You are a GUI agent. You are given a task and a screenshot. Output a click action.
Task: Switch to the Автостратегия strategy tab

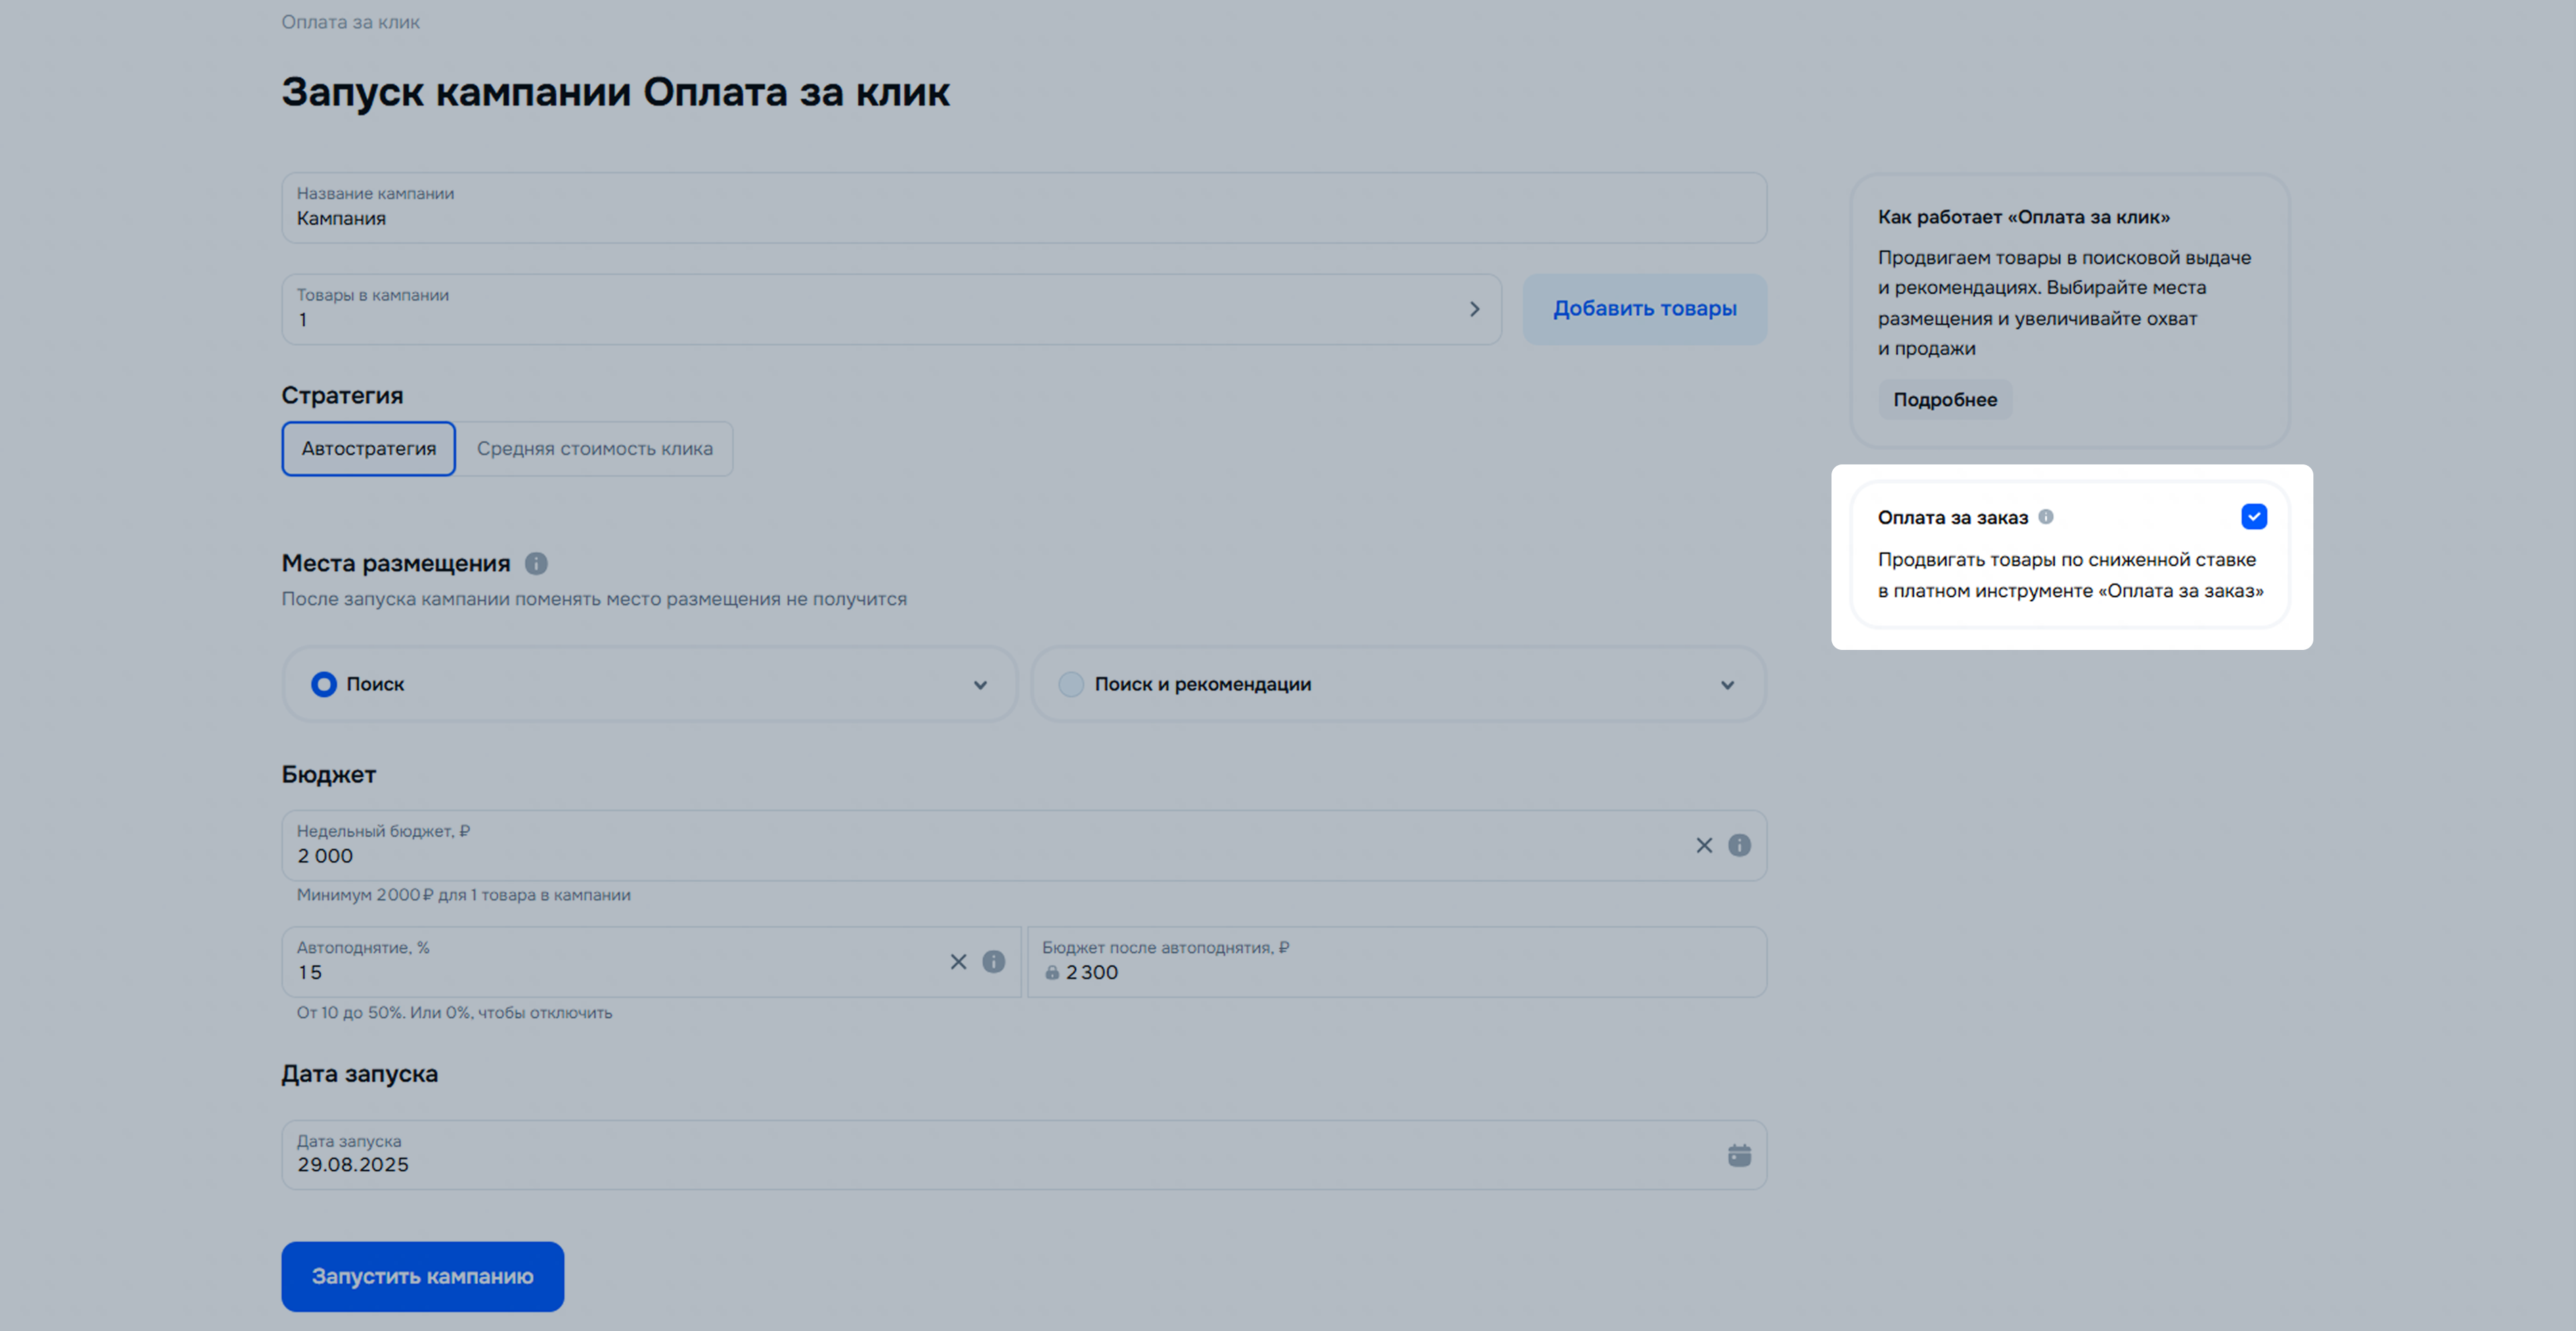click(369, 449)
